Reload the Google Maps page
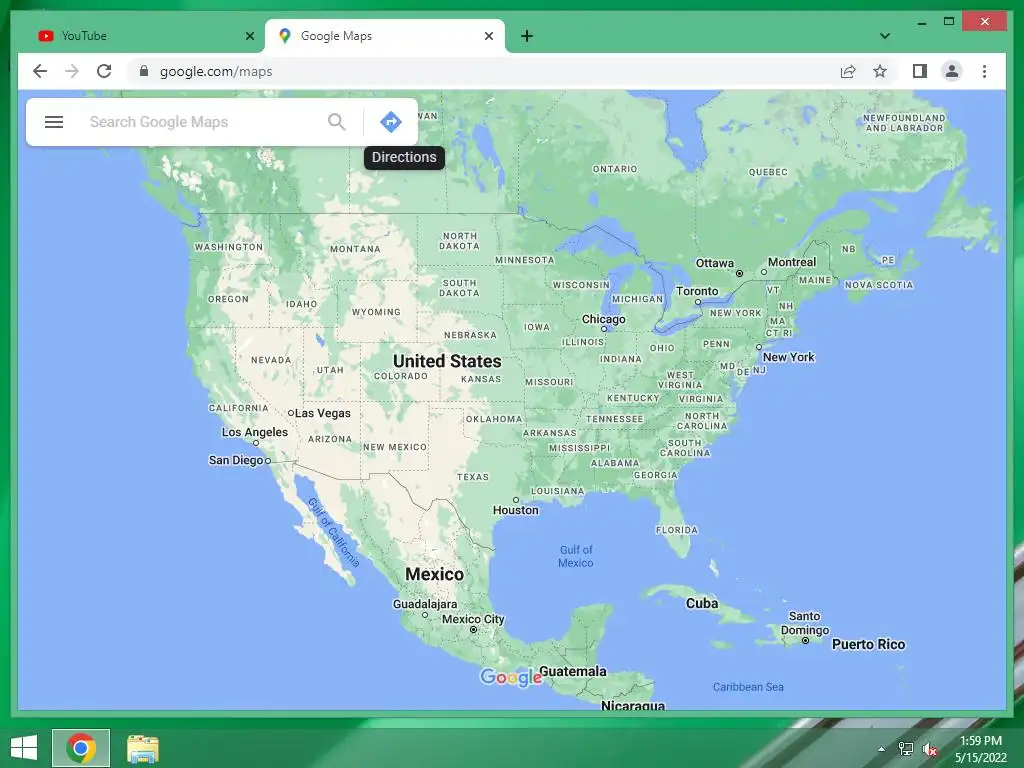This screenshot has height=768, width=1024. (104, 71)
